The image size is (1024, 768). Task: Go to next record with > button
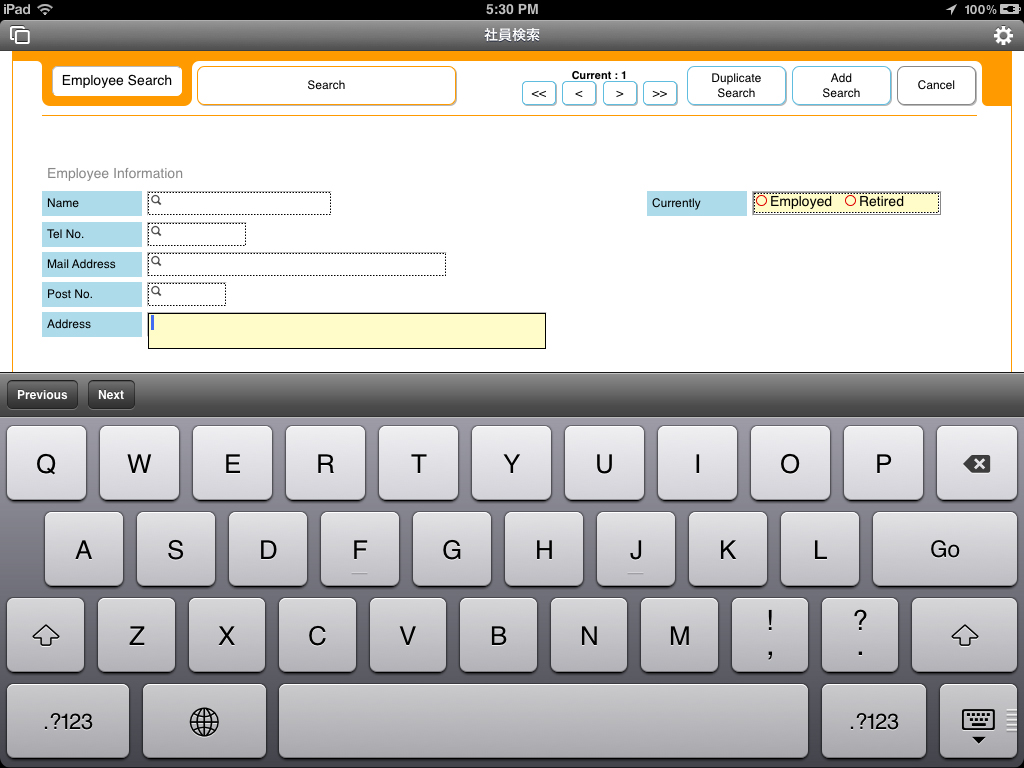620,94
